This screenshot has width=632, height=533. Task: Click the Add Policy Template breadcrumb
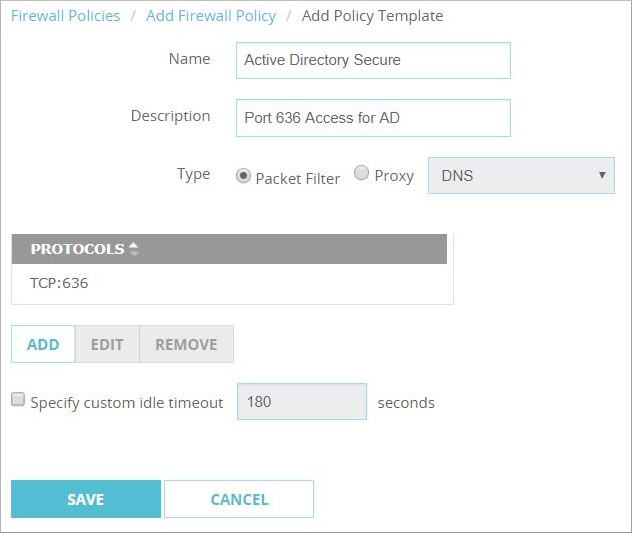click(372, 16)
